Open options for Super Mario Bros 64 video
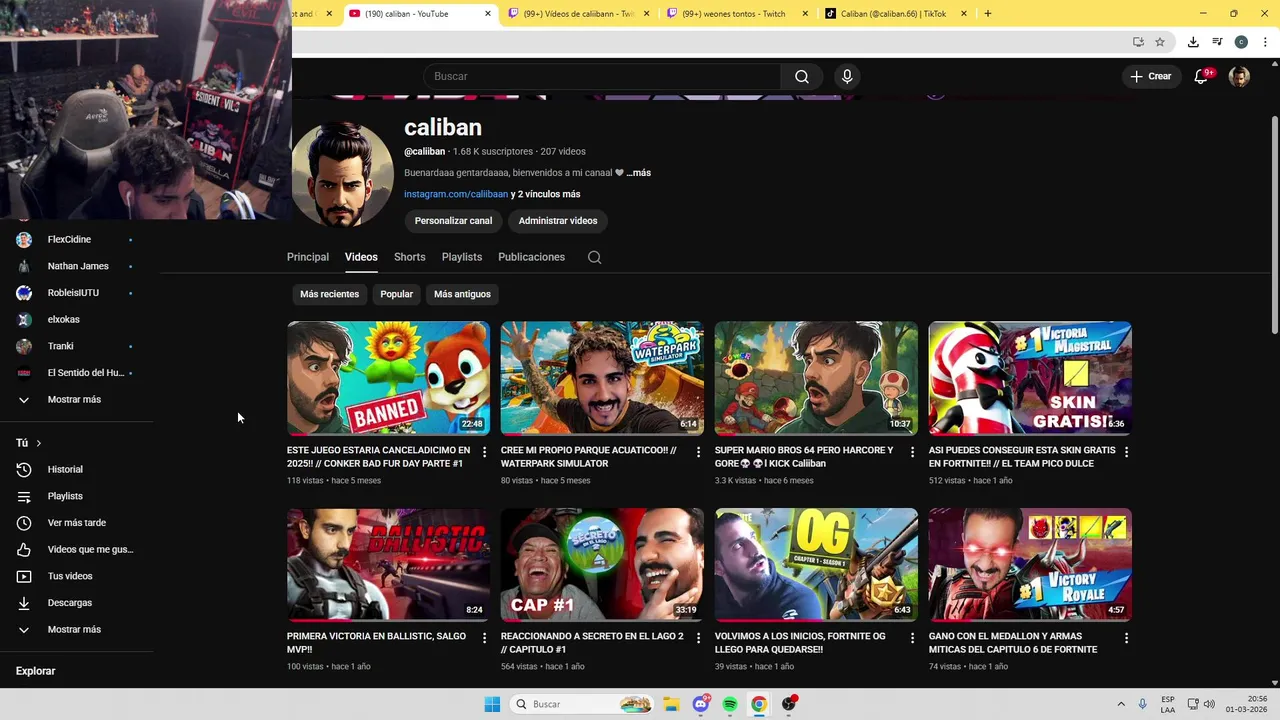The image size is (1280, 720). click(912, 452)
